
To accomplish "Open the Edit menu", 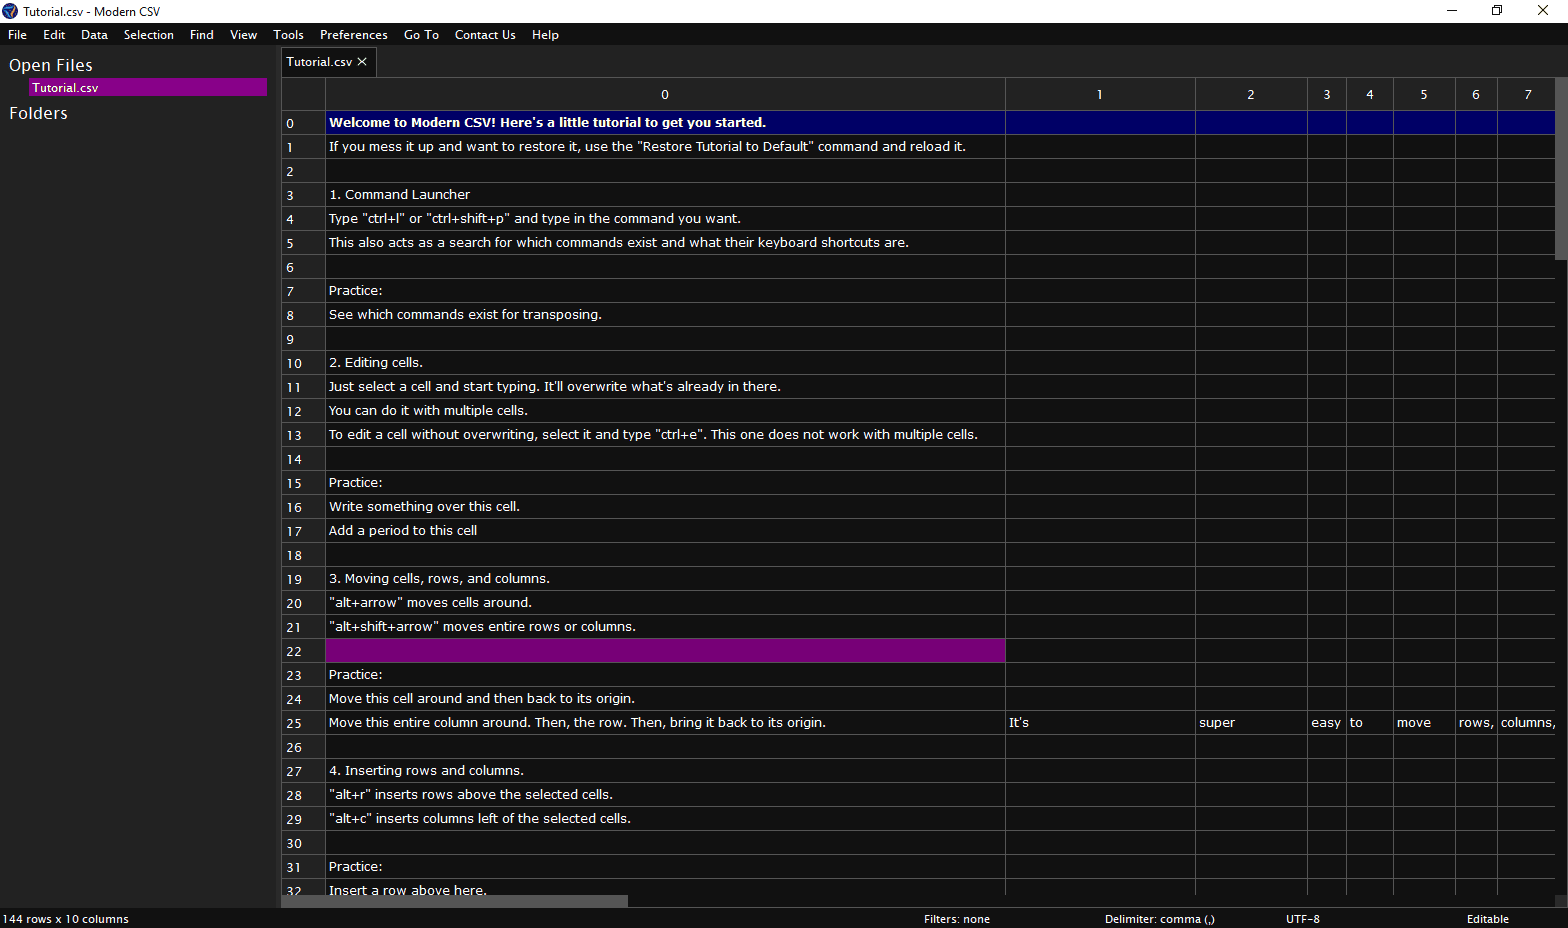I will (54, 35).
